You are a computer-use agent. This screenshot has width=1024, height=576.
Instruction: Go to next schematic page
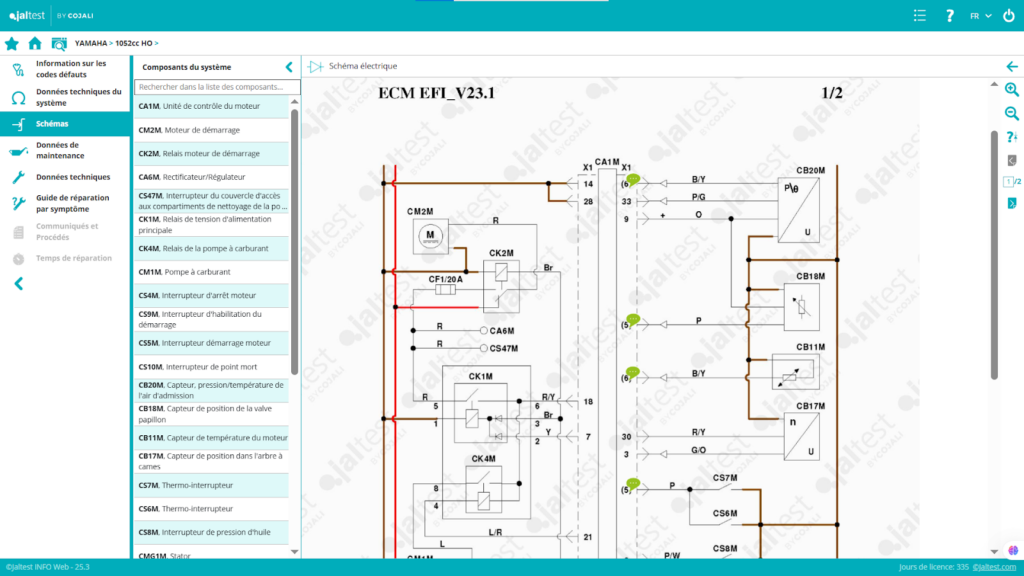click(x=1011, y=203)
